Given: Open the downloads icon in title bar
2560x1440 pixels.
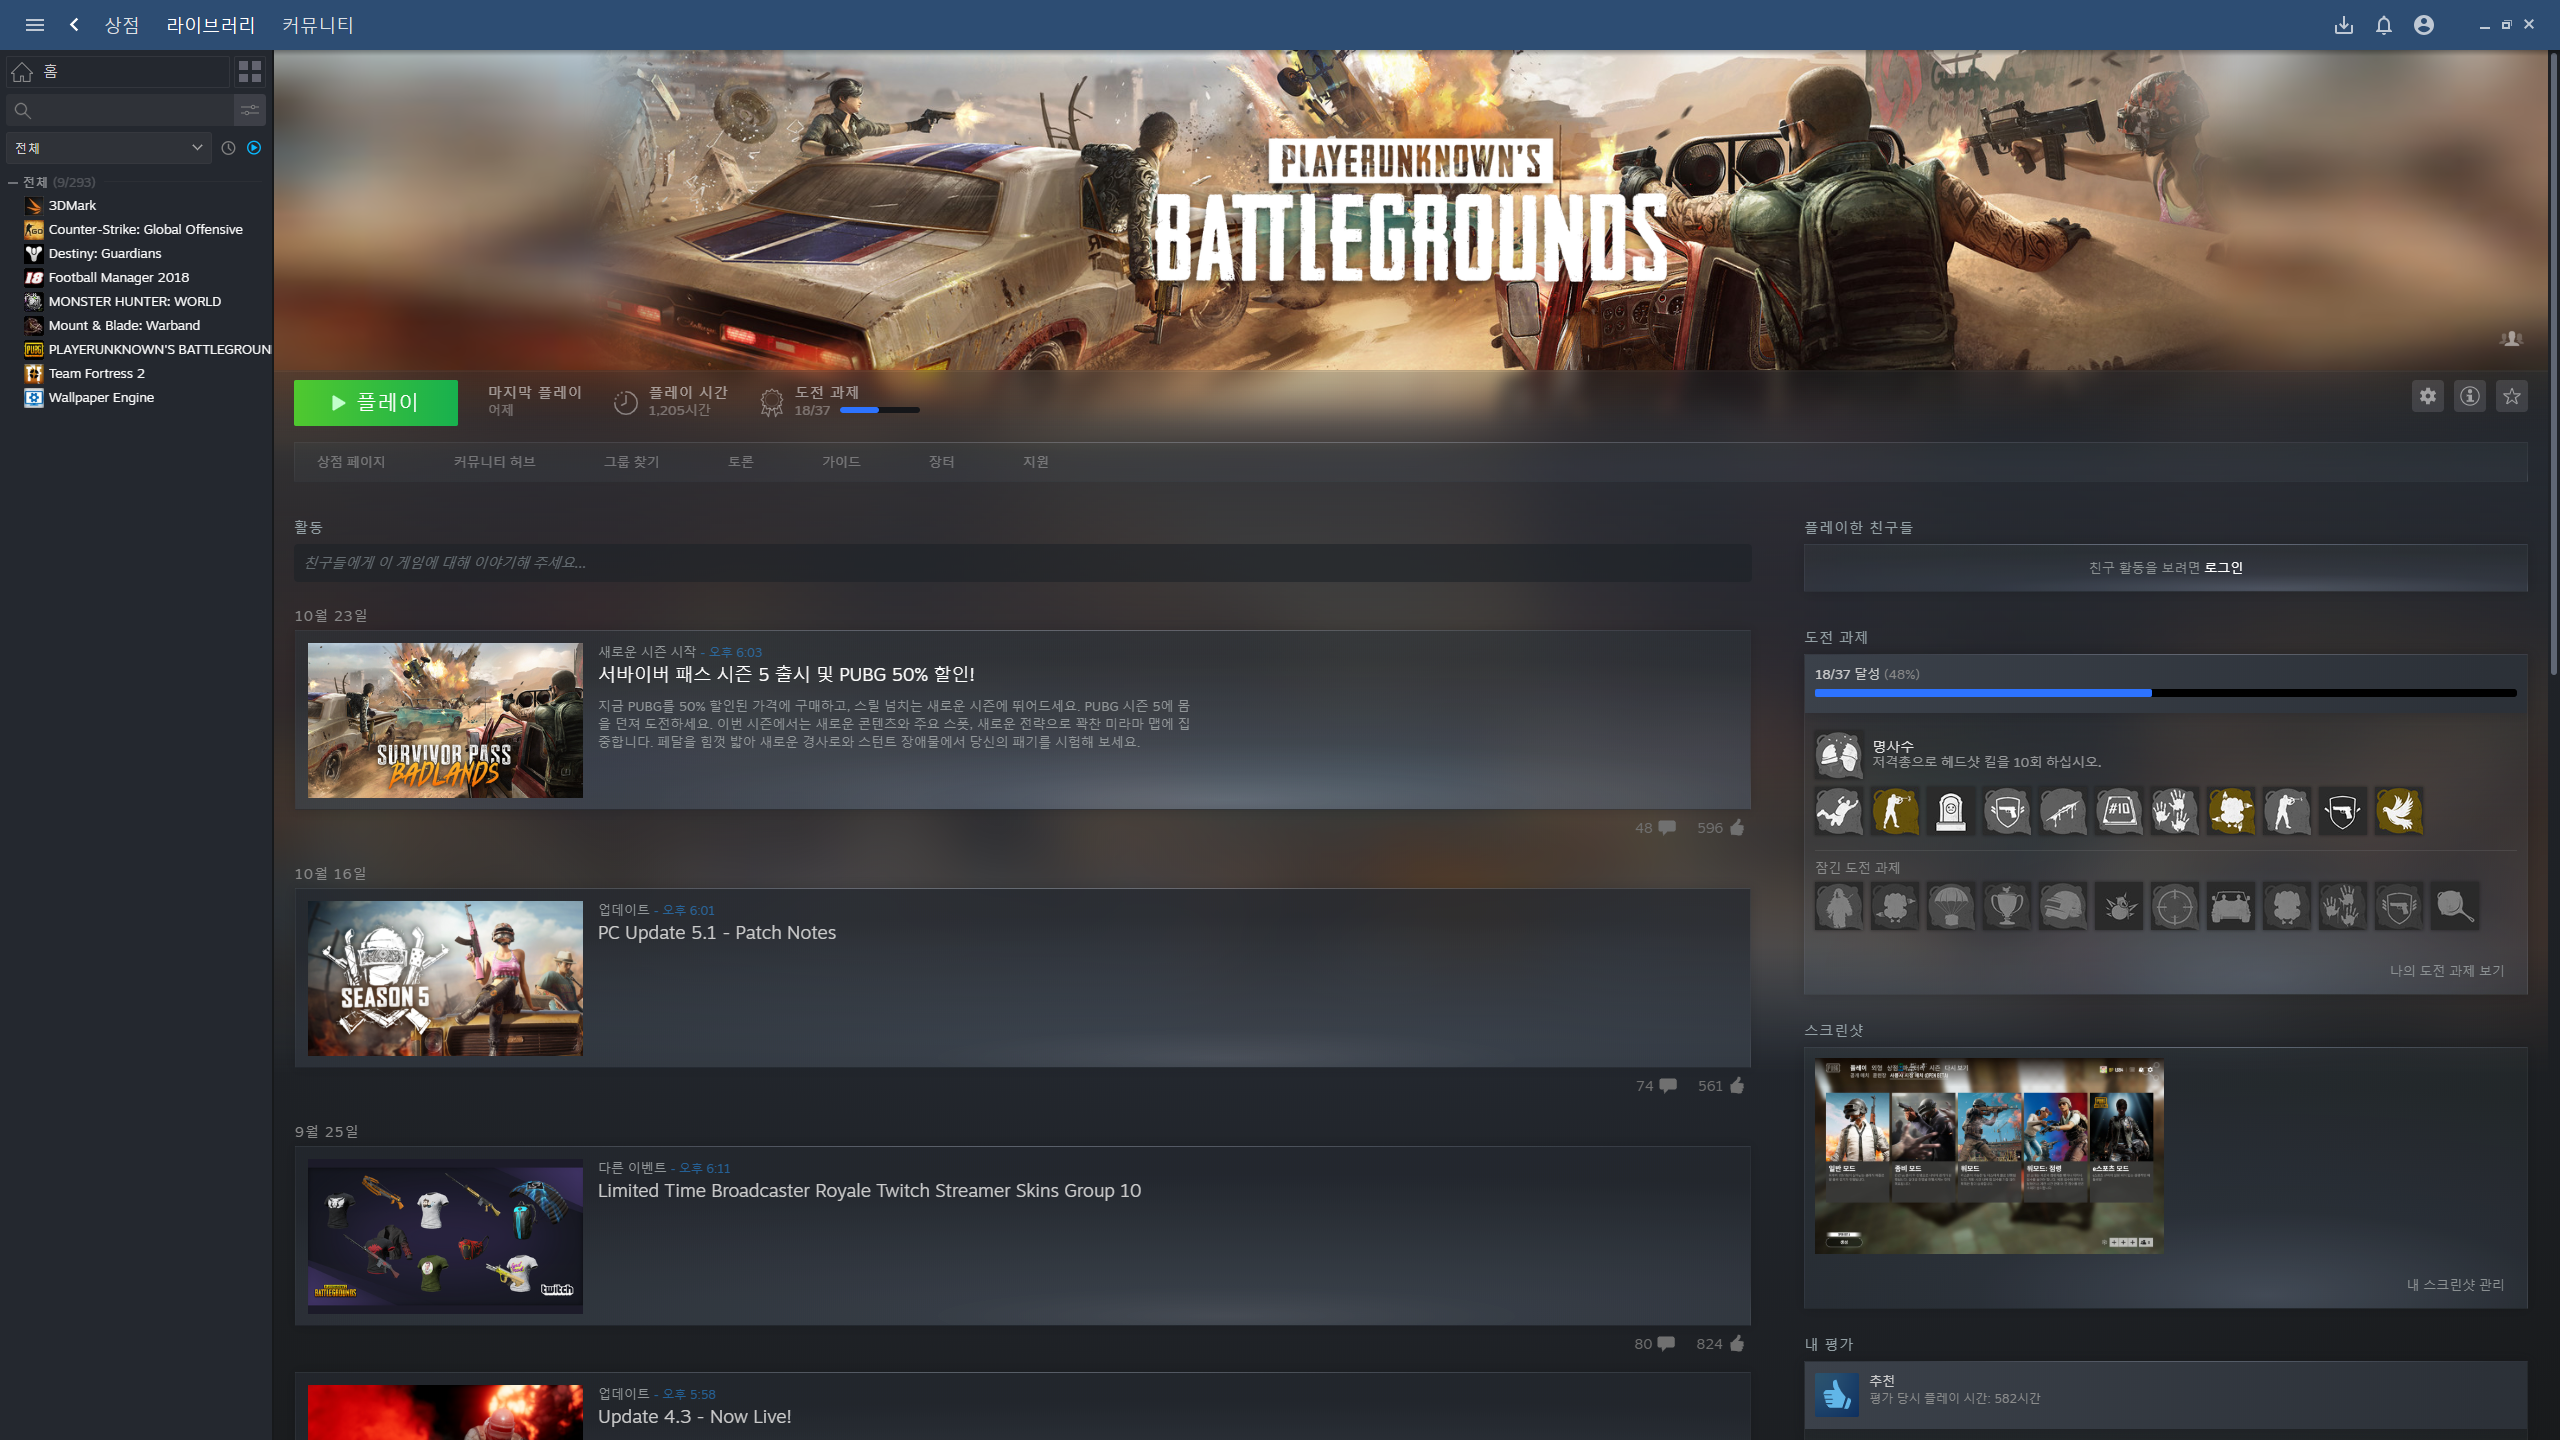Looking at the screenshot, I should coord(2343,25).
